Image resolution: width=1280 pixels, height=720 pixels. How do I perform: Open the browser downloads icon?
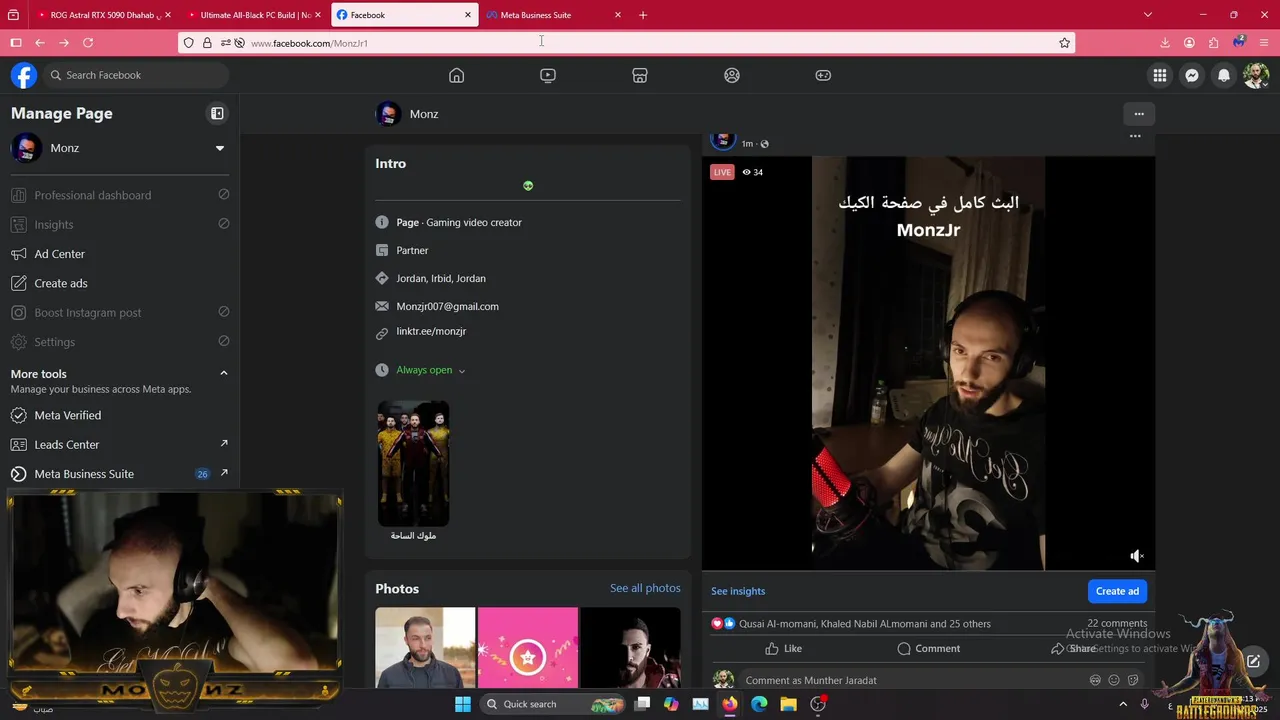(1165, 43)
